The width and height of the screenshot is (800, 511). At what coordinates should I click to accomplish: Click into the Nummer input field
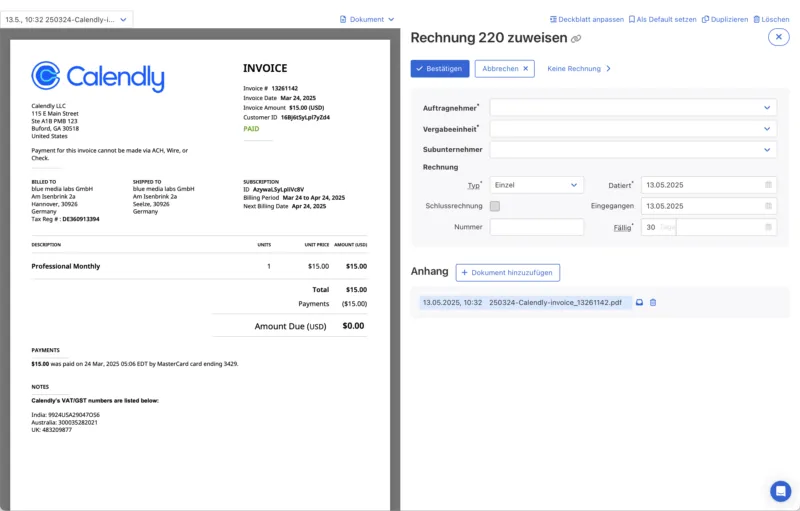[536, 227]
